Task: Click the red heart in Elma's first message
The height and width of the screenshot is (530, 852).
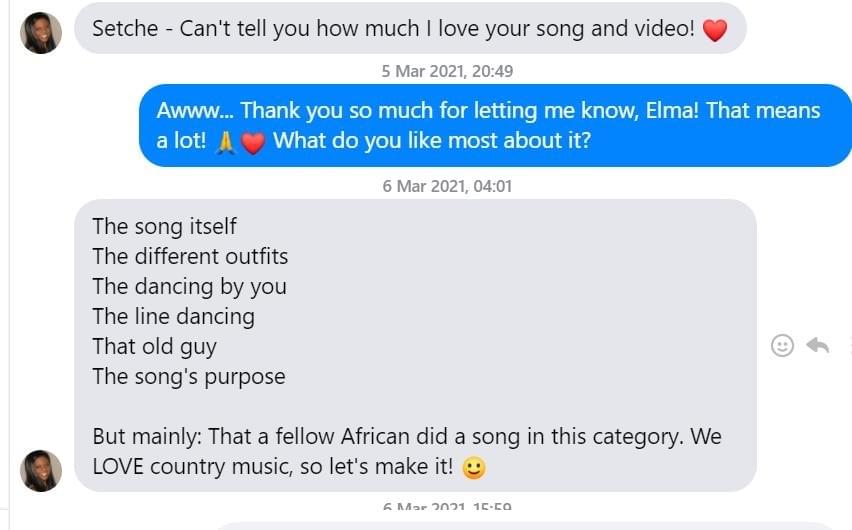Action: 714,31
